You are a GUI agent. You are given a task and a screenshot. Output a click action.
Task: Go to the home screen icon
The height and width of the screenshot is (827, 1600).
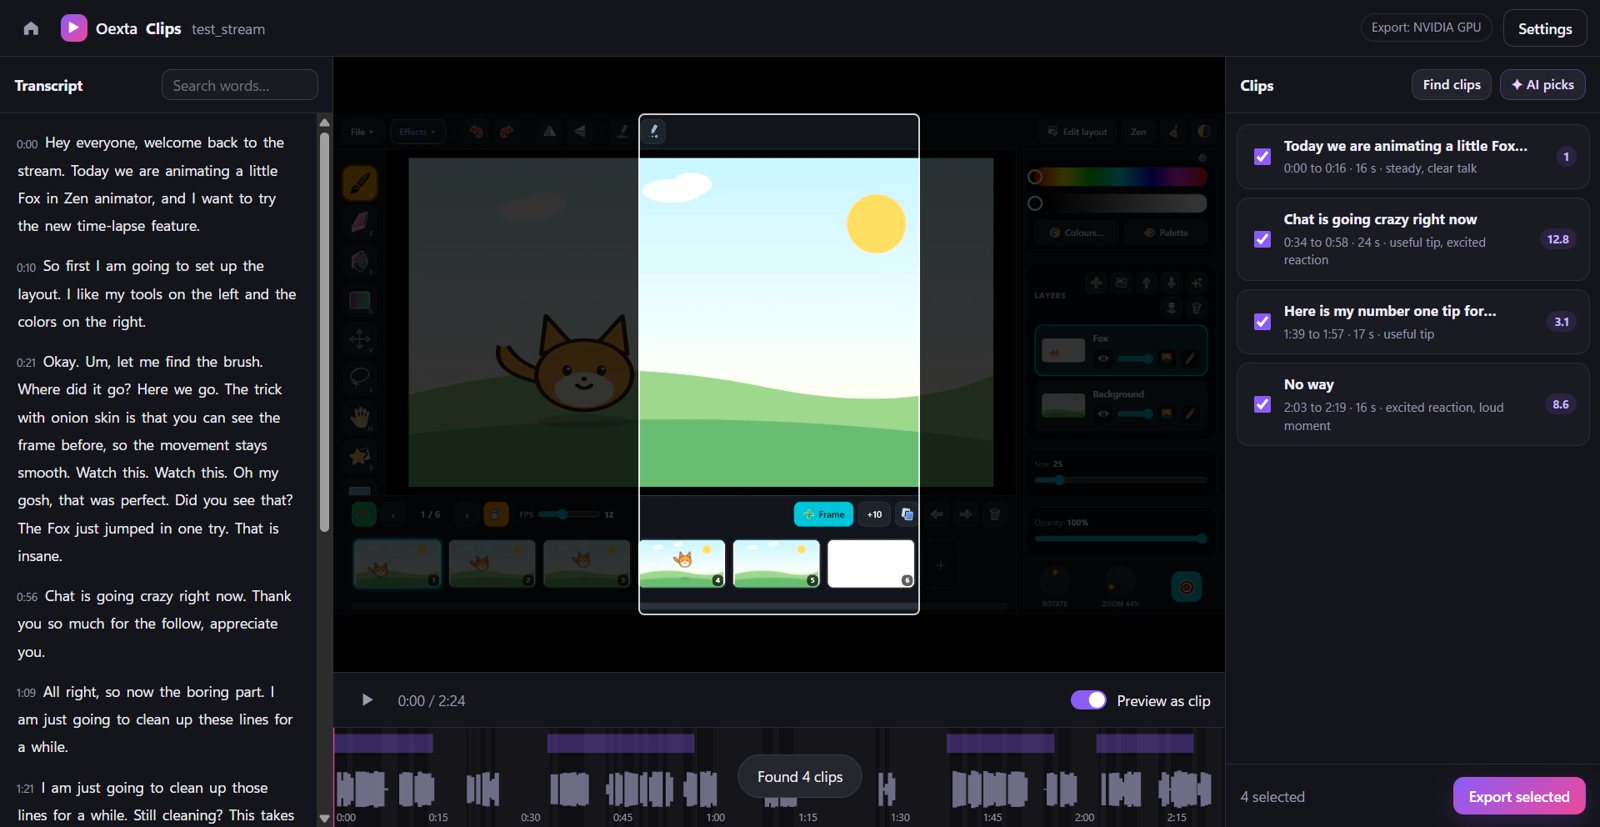coord(31,28)
